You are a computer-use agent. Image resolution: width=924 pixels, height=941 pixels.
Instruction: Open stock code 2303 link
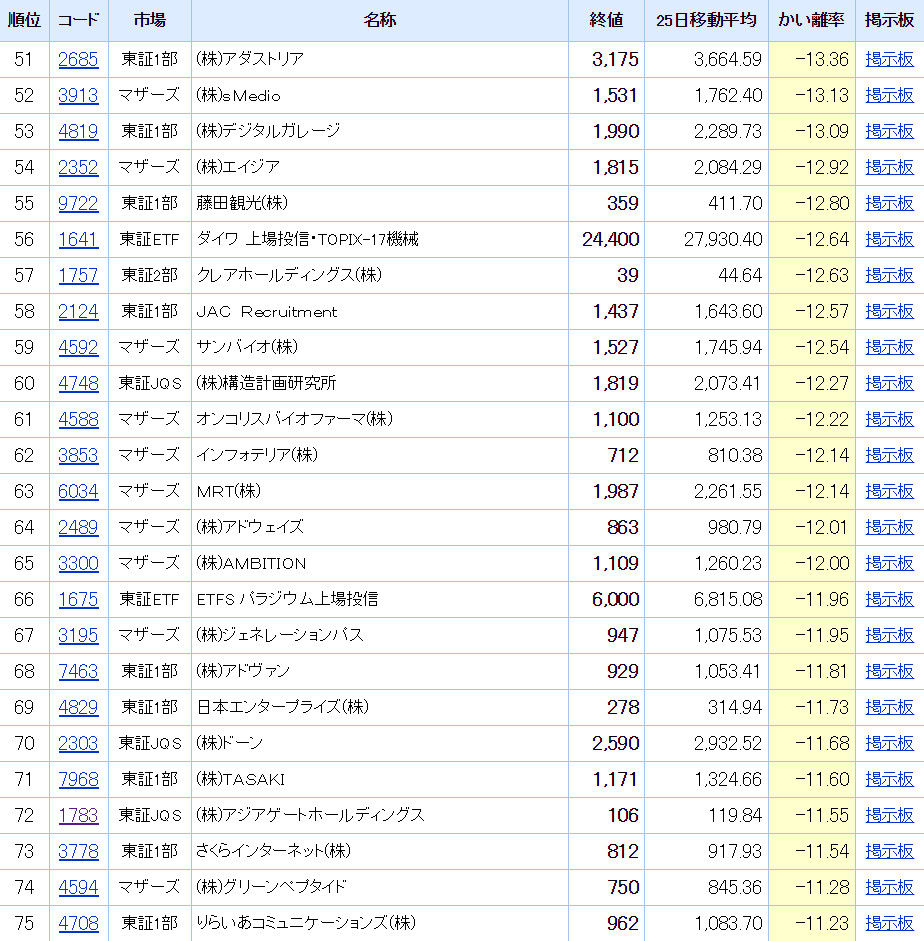pyautogui.click(x=78, y=744)
